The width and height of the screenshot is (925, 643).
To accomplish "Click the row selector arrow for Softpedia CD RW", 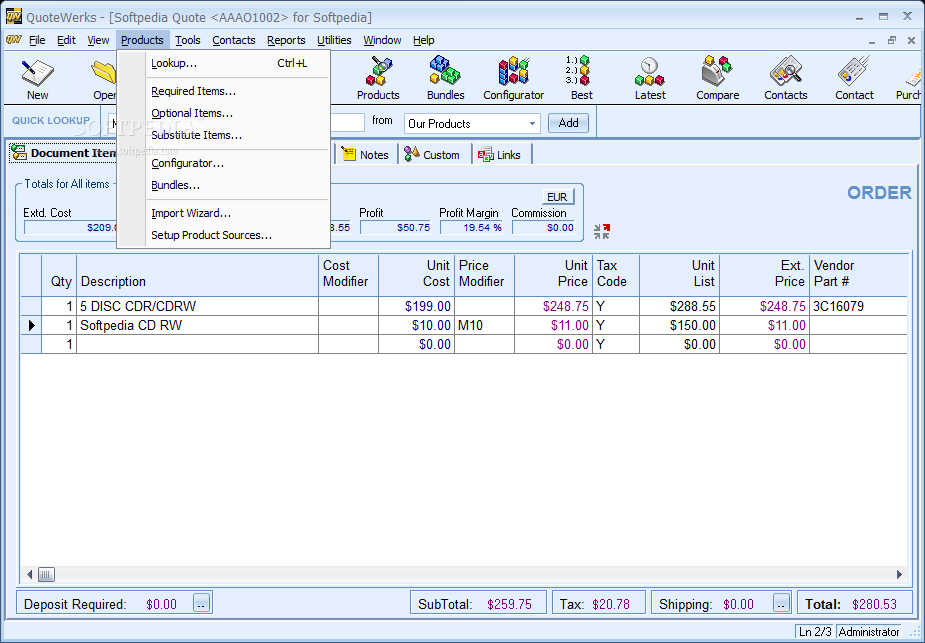I will click(31, 325).
